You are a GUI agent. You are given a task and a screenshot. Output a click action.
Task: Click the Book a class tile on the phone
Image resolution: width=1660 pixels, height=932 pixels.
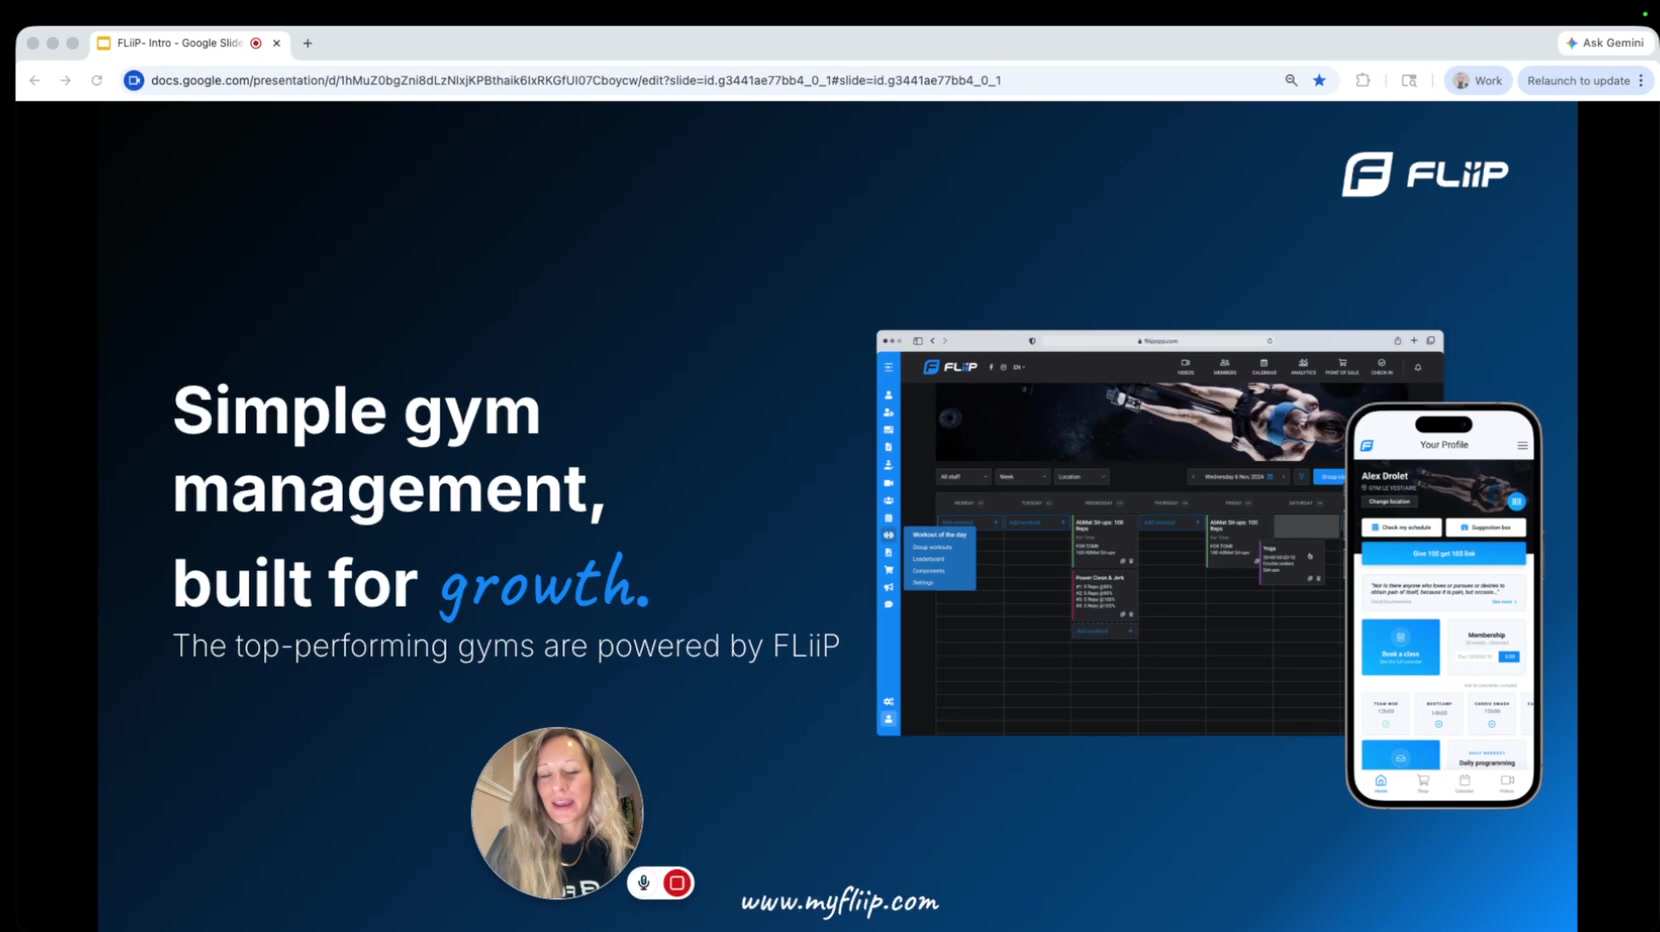(x=1400, y=647)
